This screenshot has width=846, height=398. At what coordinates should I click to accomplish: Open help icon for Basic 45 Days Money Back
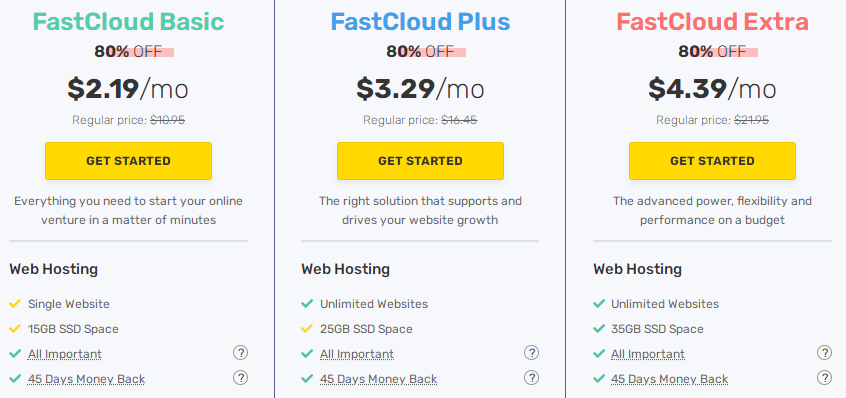[241, 378]
